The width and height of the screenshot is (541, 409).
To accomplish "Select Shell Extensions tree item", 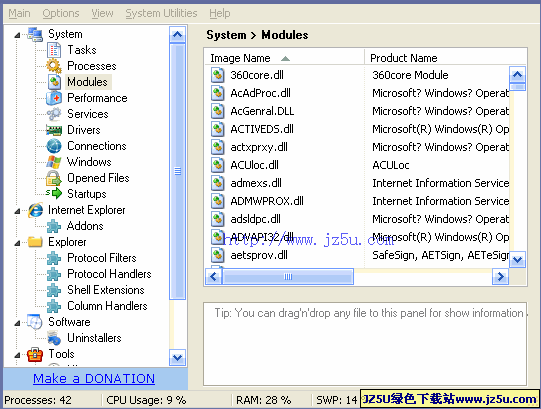I will [106, 290].
